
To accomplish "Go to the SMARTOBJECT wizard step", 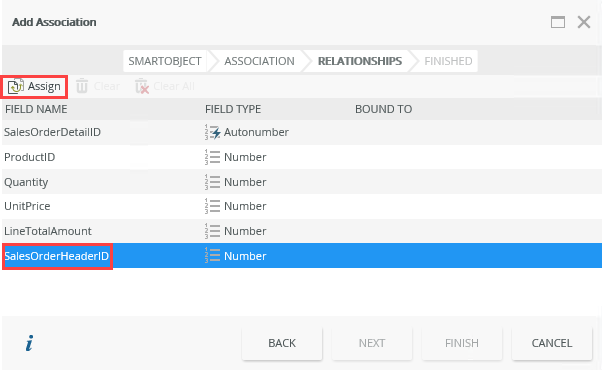I will (x=165, y=61).
